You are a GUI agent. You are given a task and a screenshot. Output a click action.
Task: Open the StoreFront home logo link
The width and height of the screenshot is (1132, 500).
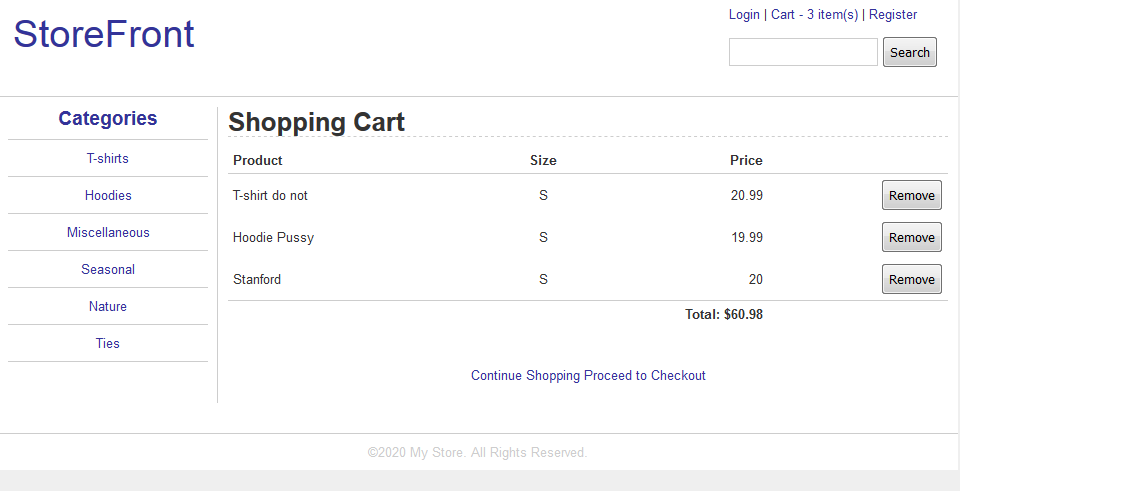click(x=104, y=34)
